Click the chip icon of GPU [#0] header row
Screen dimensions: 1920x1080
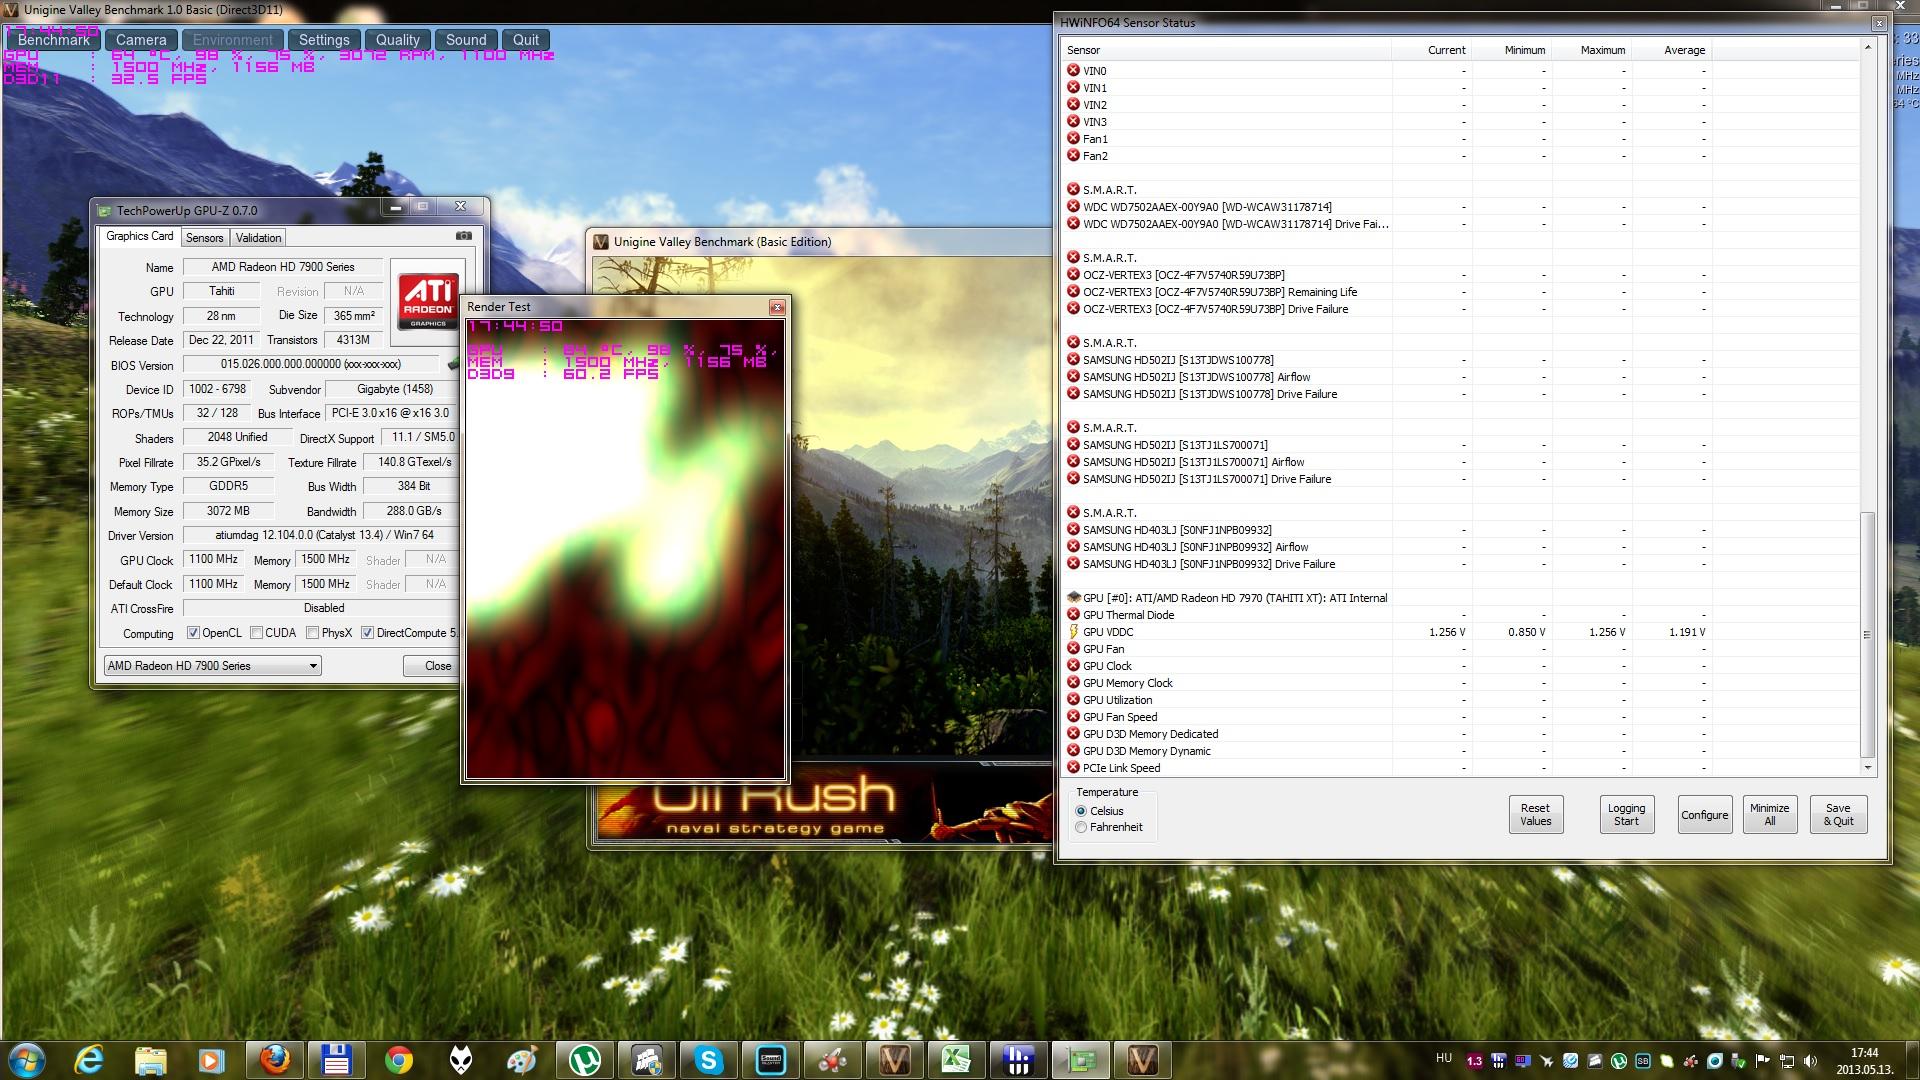[1073, 598]
